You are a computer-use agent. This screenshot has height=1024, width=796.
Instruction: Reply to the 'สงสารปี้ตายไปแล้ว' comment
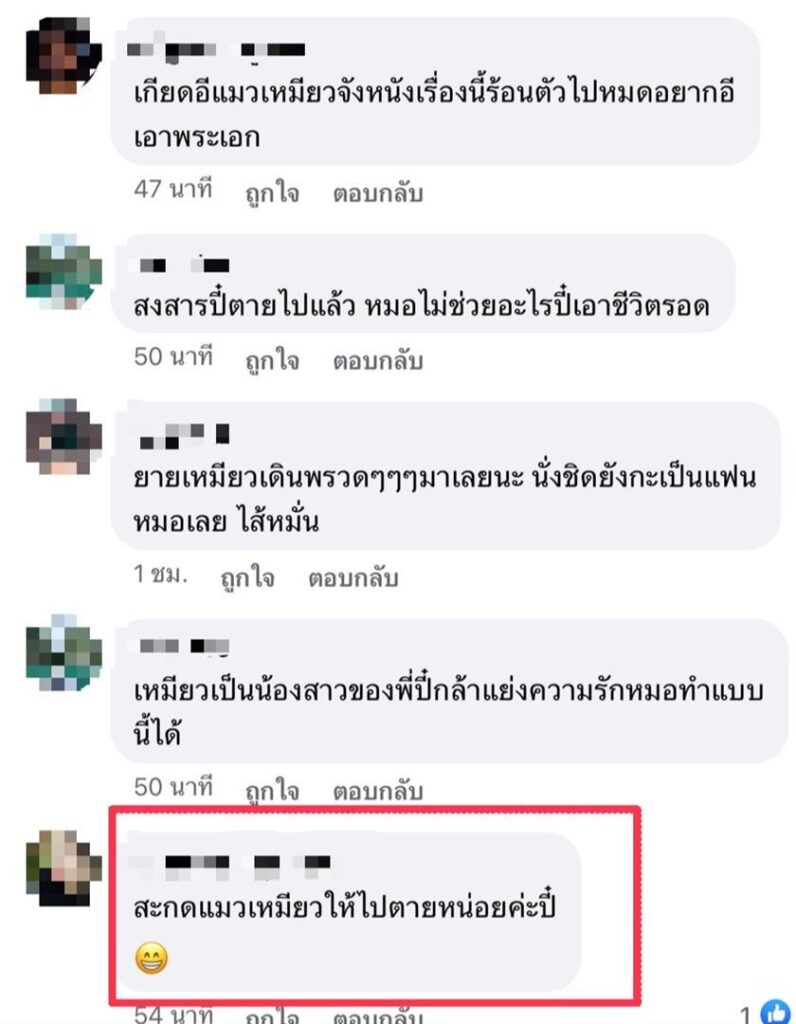tap(378, 360)
